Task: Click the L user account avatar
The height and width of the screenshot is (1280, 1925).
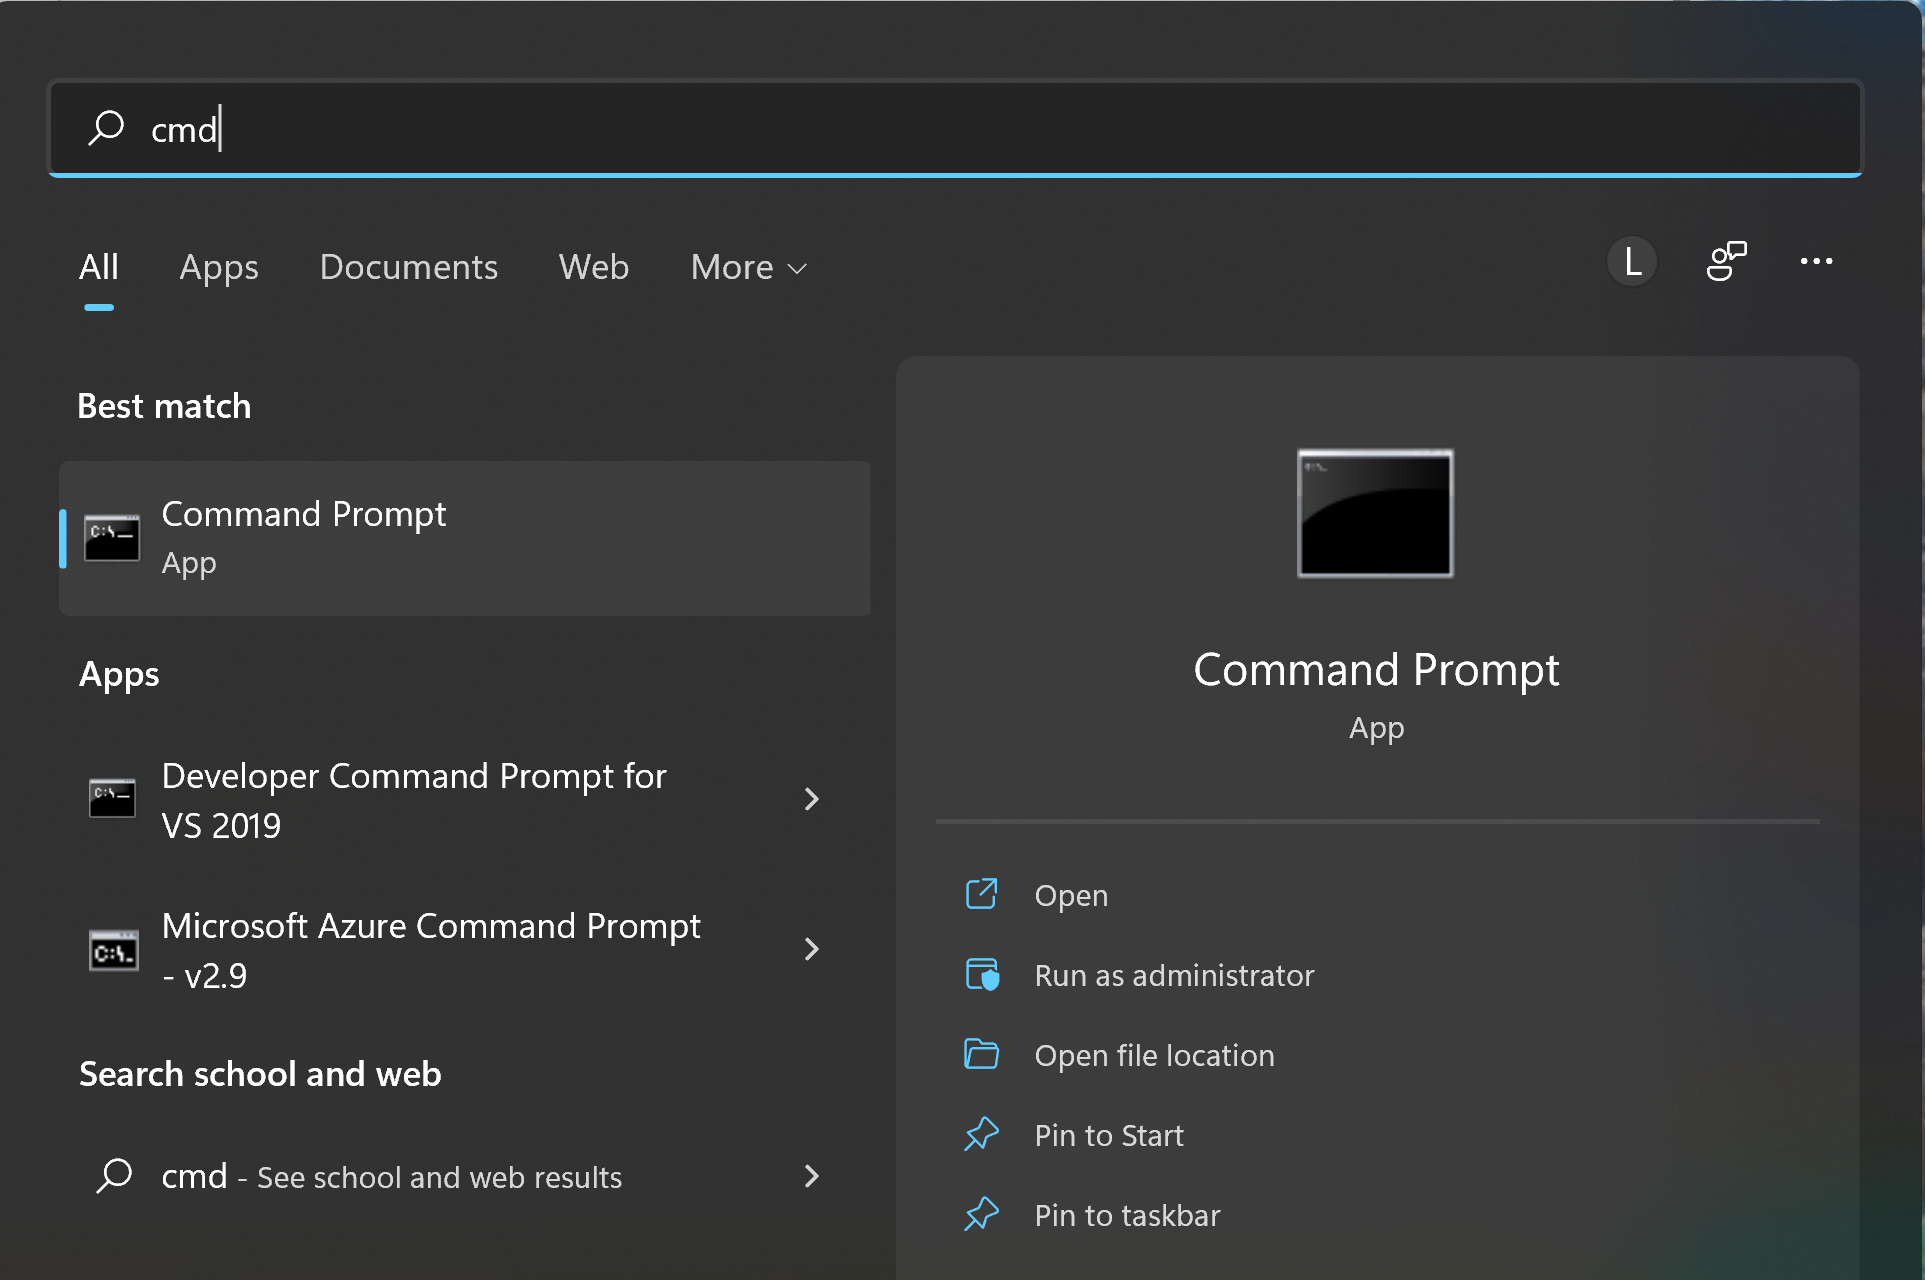Action: pos(1632,263)
